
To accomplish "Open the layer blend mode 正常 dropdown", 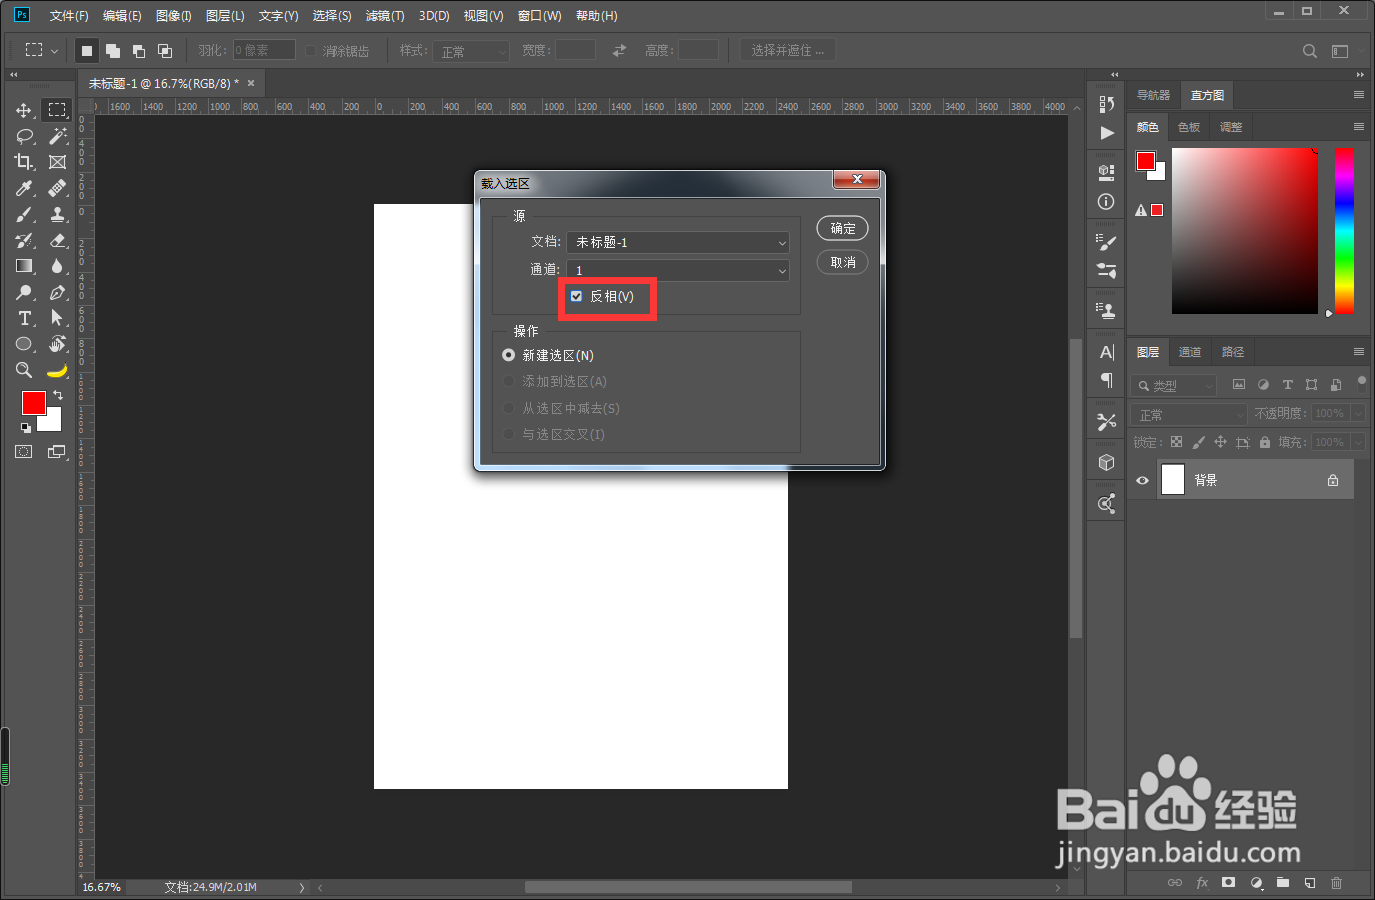I will pyautogui.click(x=1189, y=414).
